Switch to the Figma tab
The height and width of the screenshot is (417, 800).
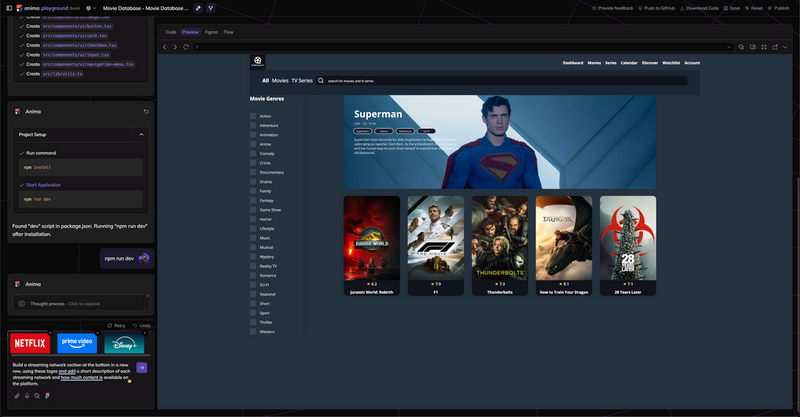[x=211, y=32]
